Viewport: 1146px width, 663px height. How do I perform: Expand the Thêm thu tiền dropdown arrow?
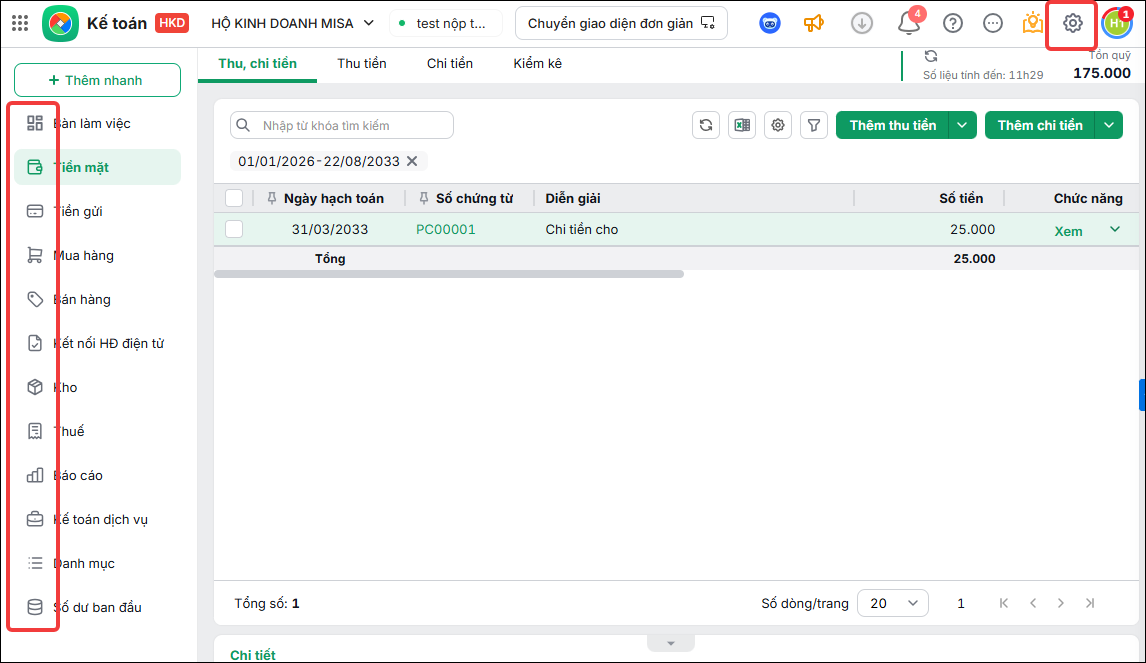click(x=963, y=125)
